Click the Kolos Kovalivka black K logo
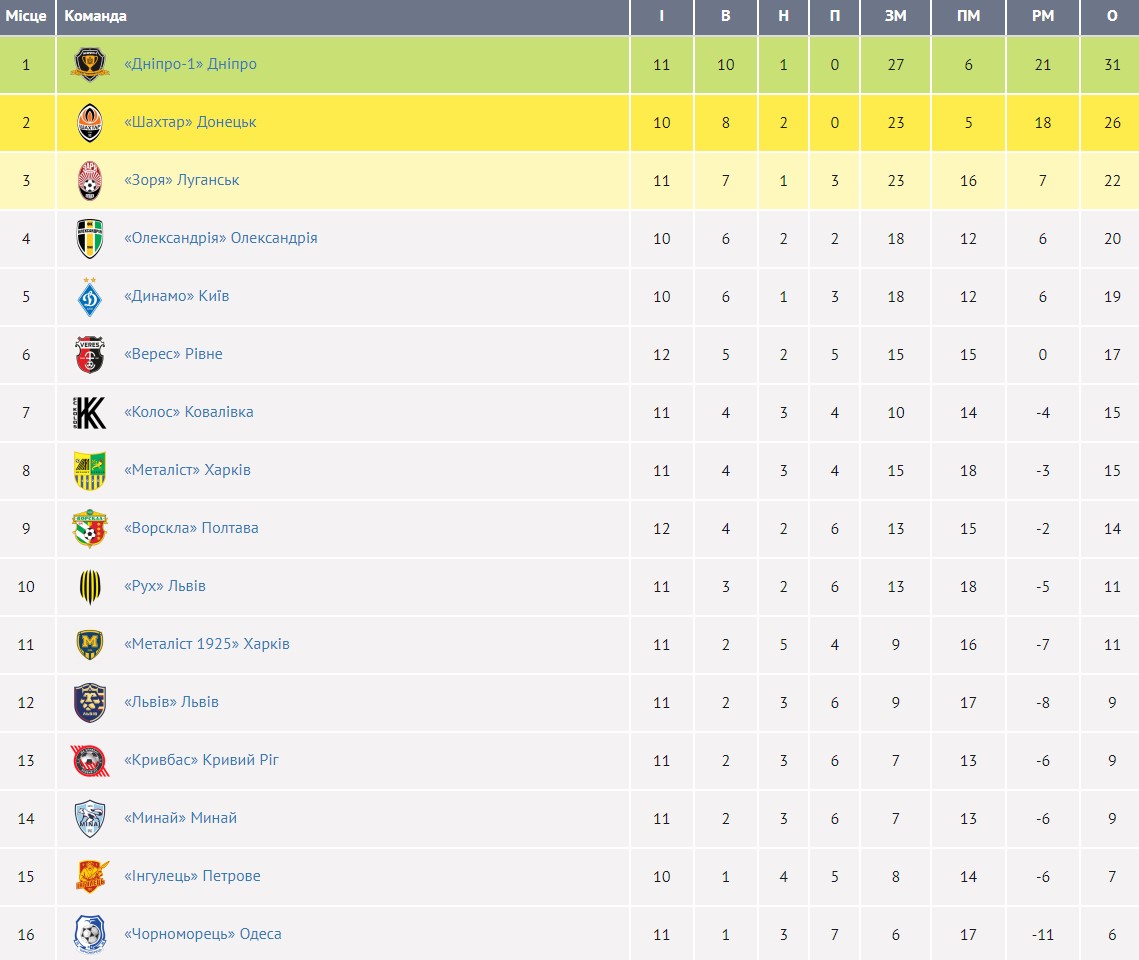Viewport: 1139px width, 960px height. (90, 413)
